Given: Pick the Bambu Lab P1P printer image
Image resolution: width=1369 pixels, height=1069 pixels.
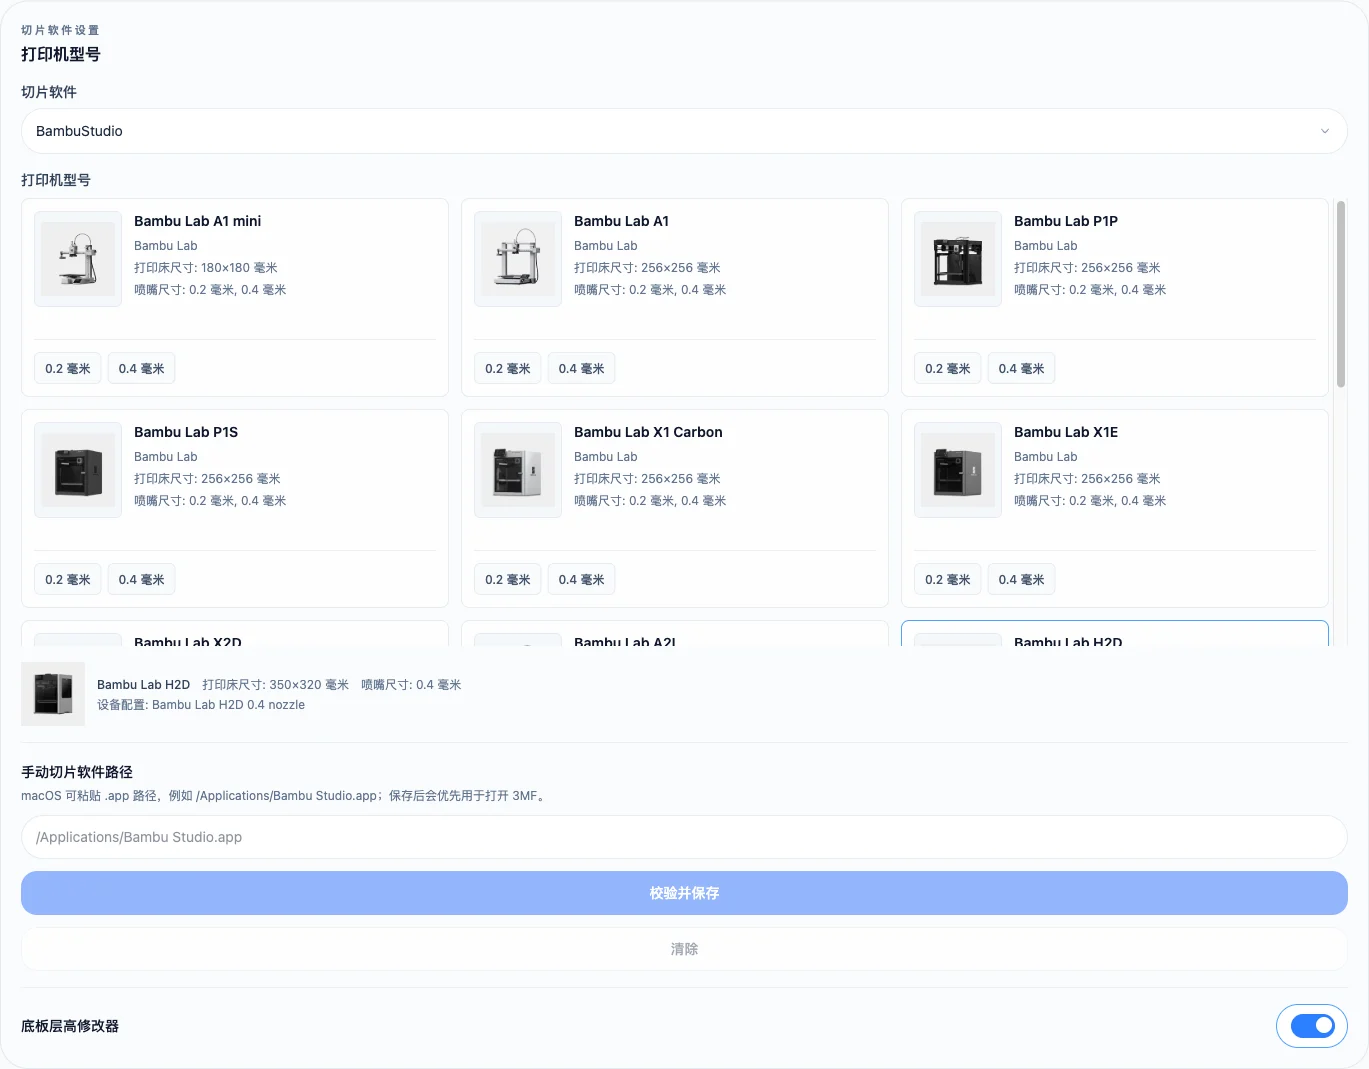Looking at the screenshot, I should click(x=958, y=259).
